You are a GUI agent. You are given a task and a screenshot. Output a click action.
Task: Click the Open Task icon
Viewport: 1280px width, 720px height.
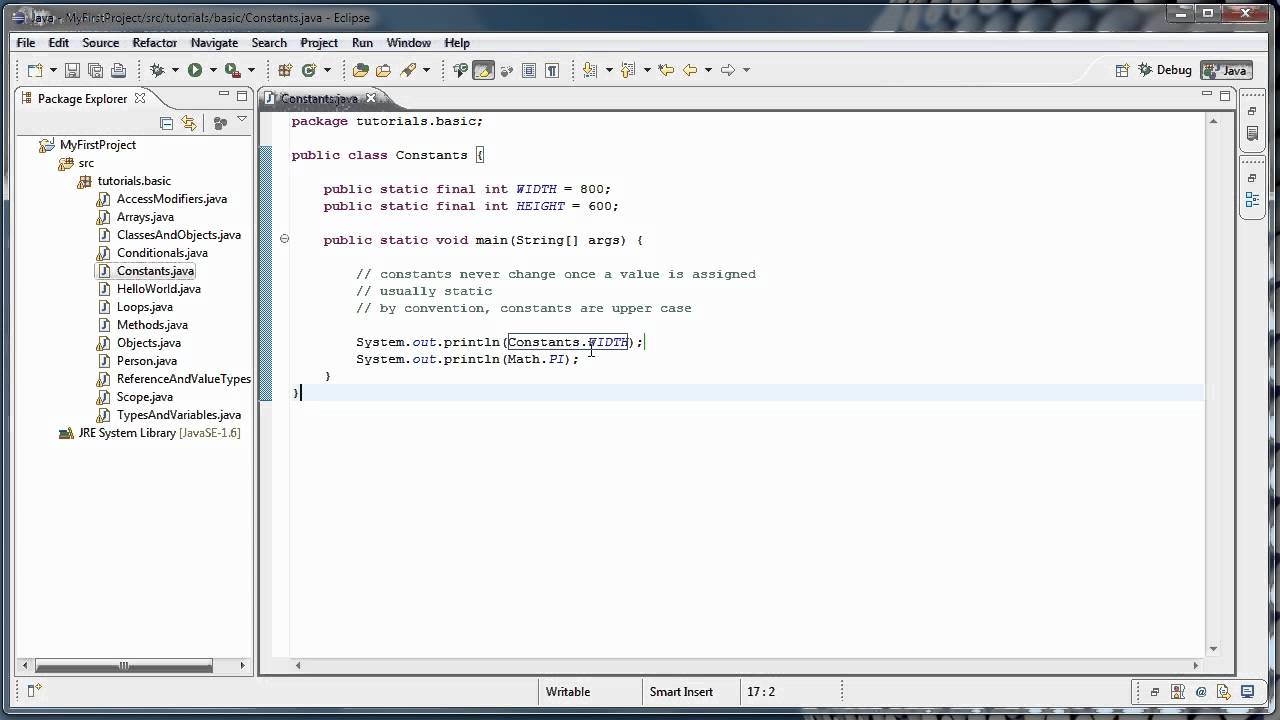(x=383, y=70)
